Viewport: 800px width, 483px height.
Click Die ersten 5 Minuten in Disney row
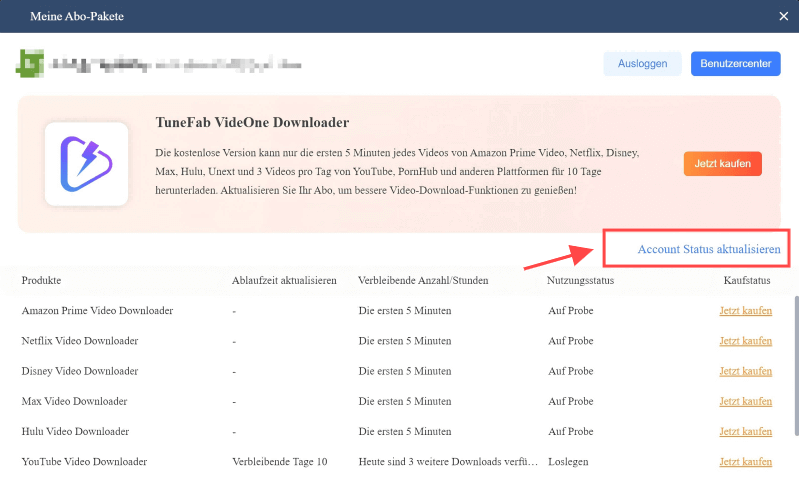tap(405, 371)
